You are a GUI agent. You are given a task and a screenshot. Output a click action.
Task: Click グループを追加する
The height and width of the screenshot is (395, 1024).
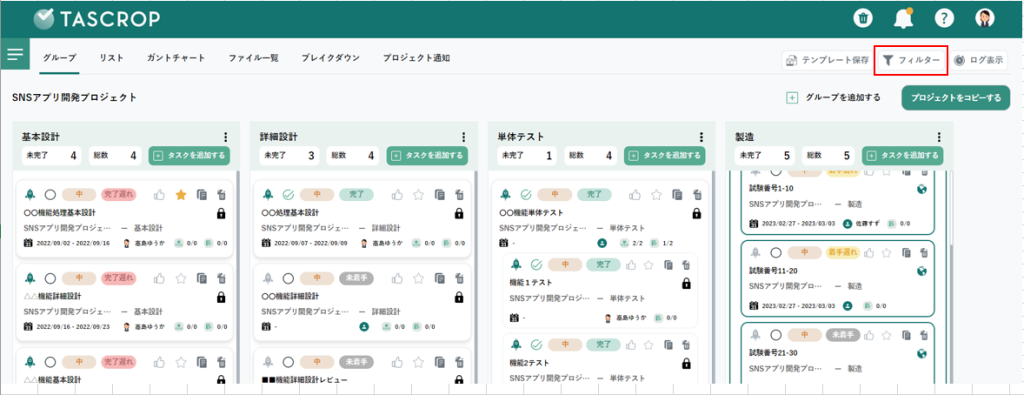833,97
